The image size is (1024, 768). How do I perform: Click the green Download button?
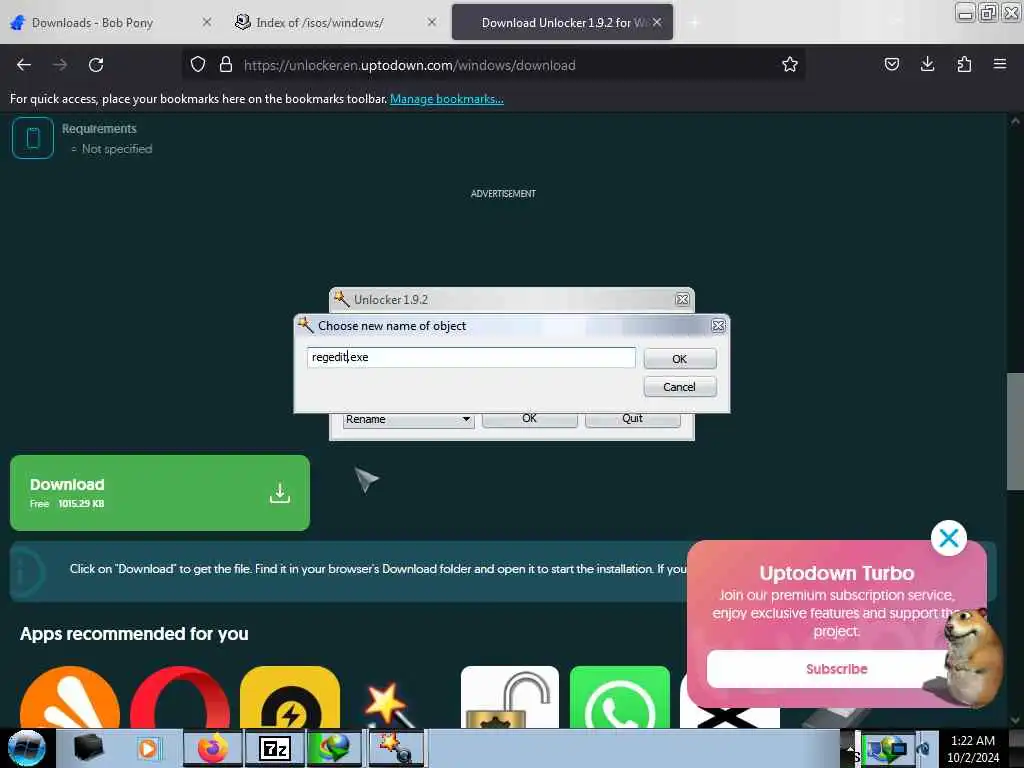click(160, 493)
